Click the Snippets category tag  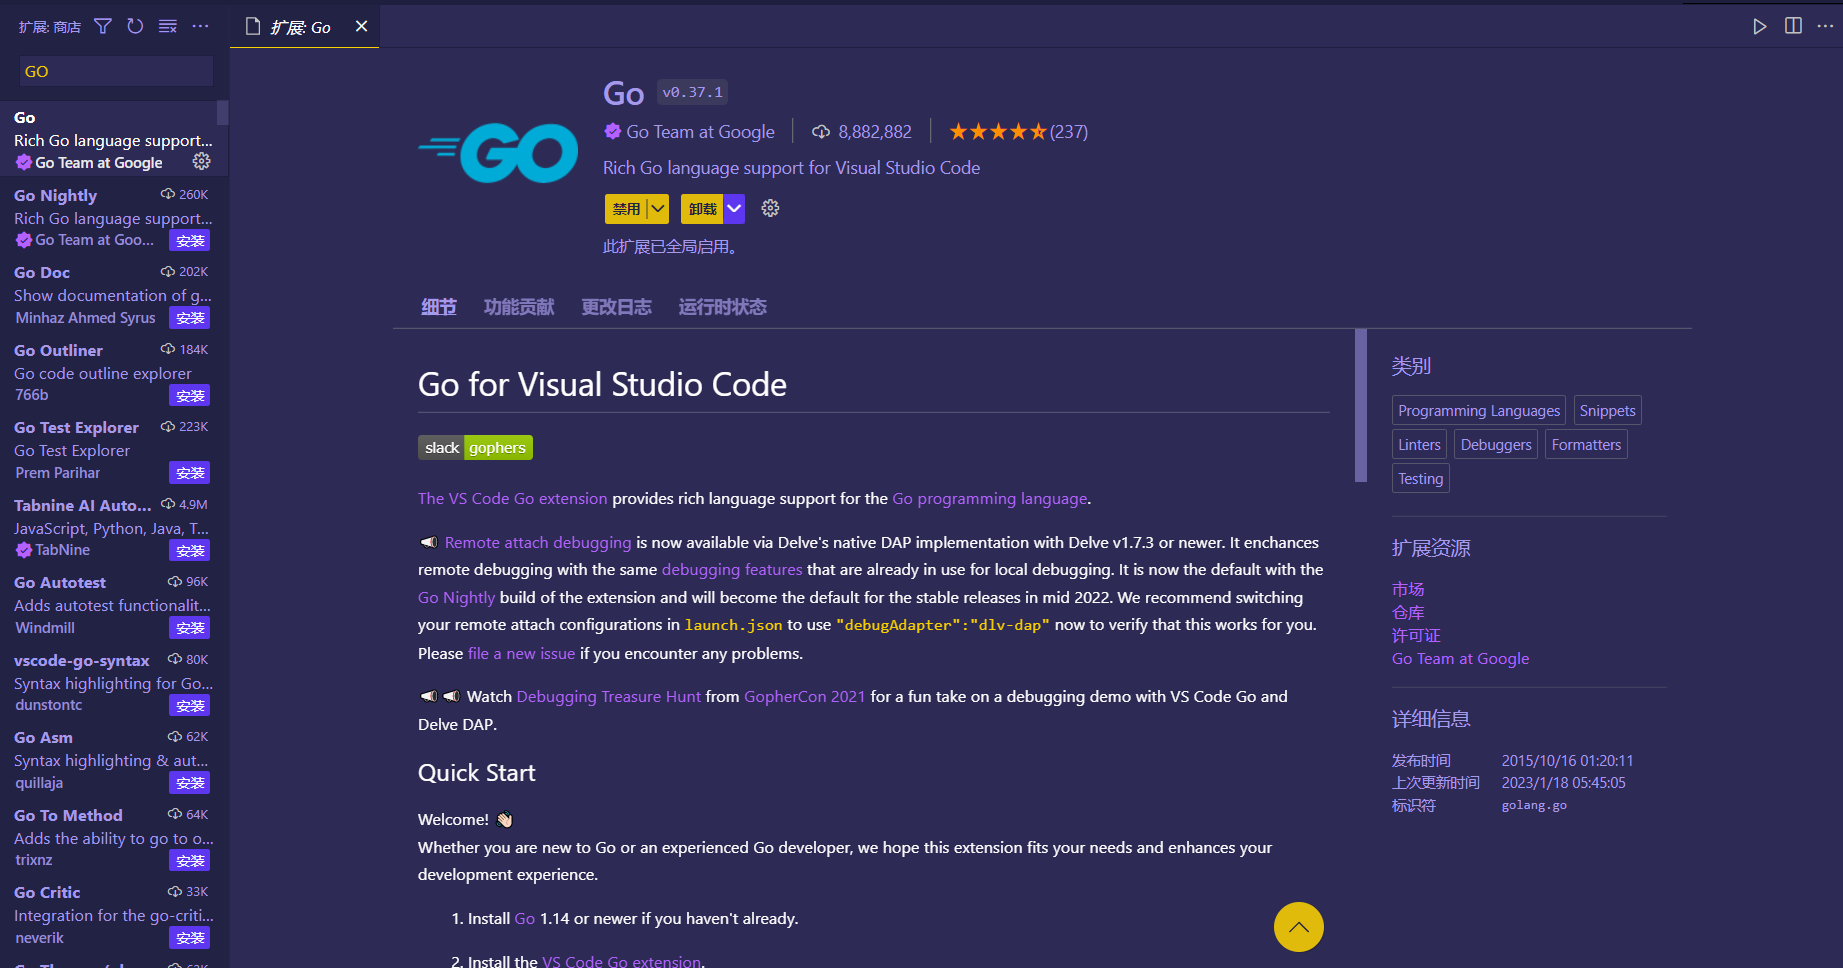(x=1607, y=410)
